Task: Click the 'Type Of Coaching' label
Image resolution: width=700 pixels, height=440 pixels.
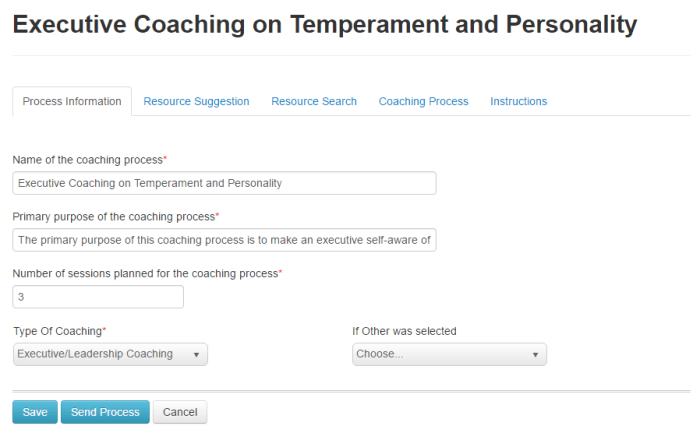Action: 58,331
